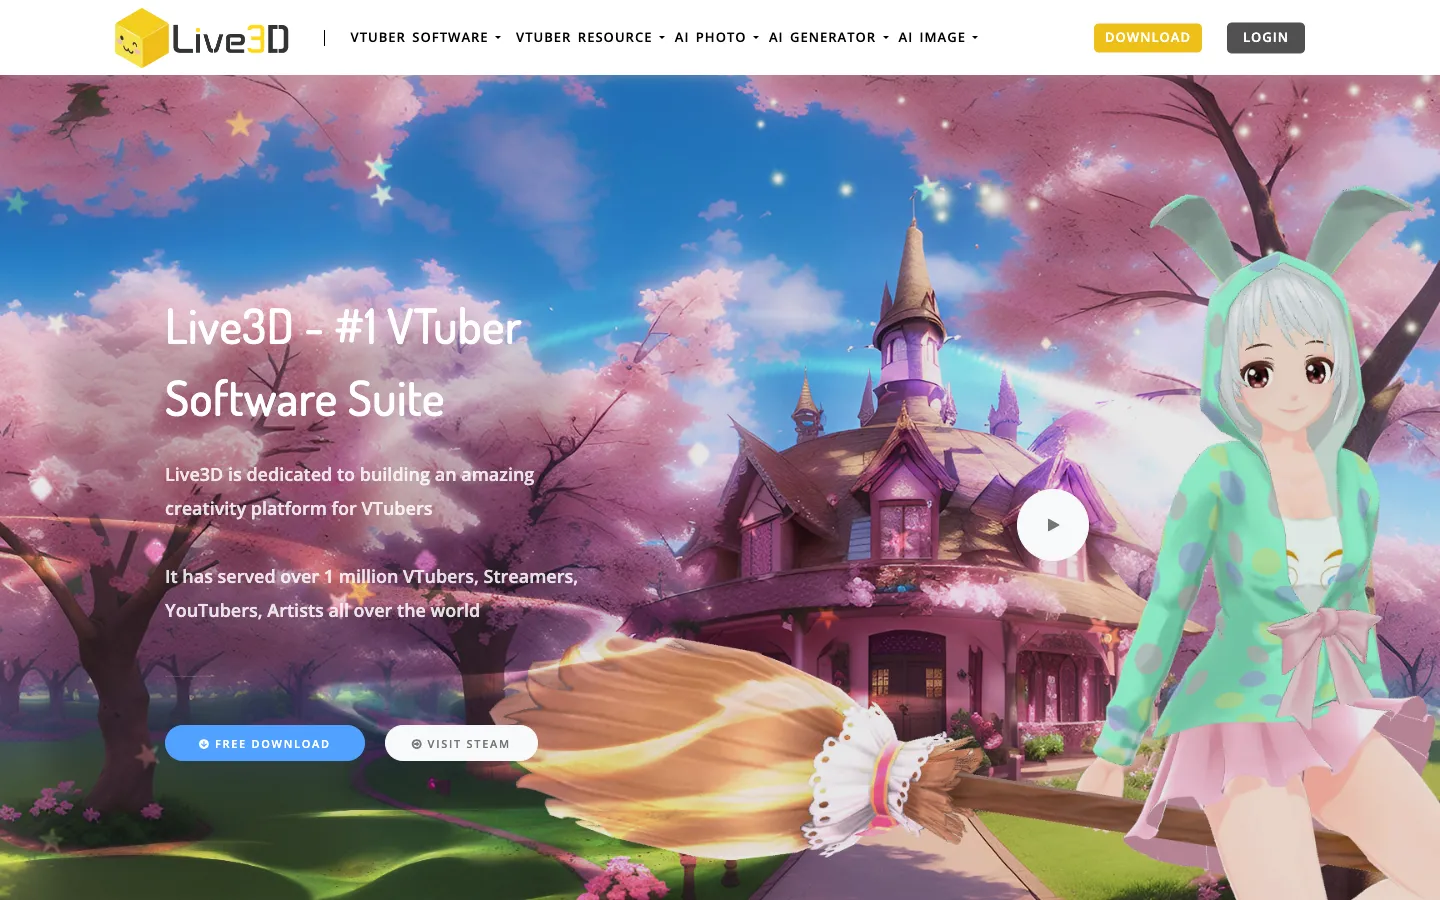Open the AI Generator menu
Image resolution: width=1440 pixels, height=900 pixels.
pos(828,38)
